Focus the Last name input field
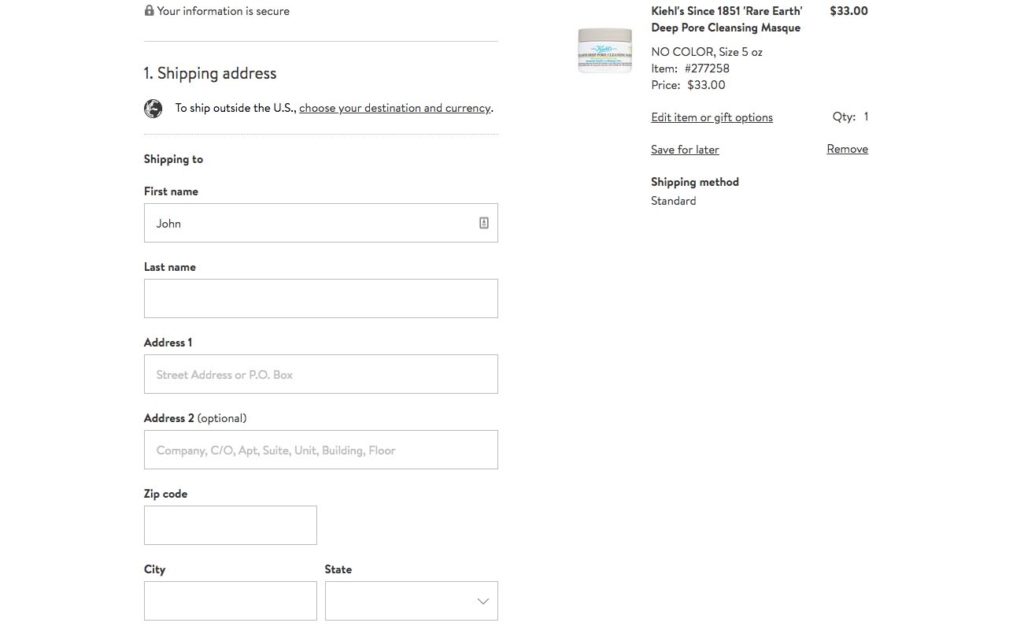This screenshot has width=1024, height=630. 321,298
